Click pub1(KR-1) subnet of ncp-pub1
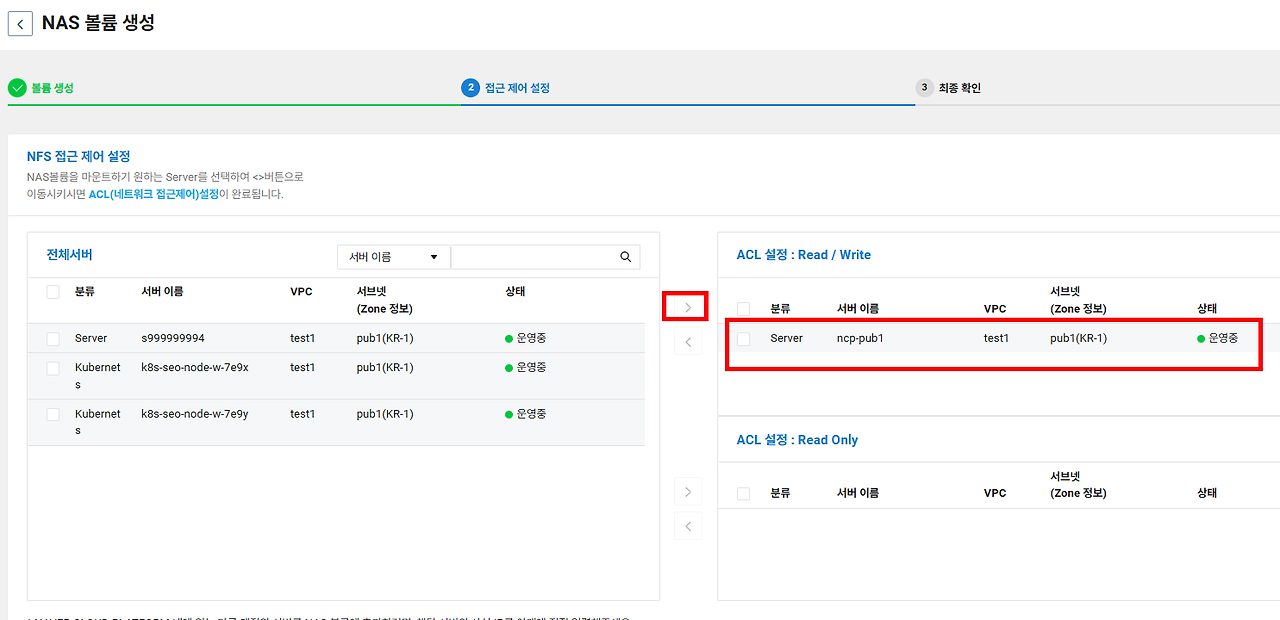Viewport: 1280px width, 620px height. [1078, 338]
